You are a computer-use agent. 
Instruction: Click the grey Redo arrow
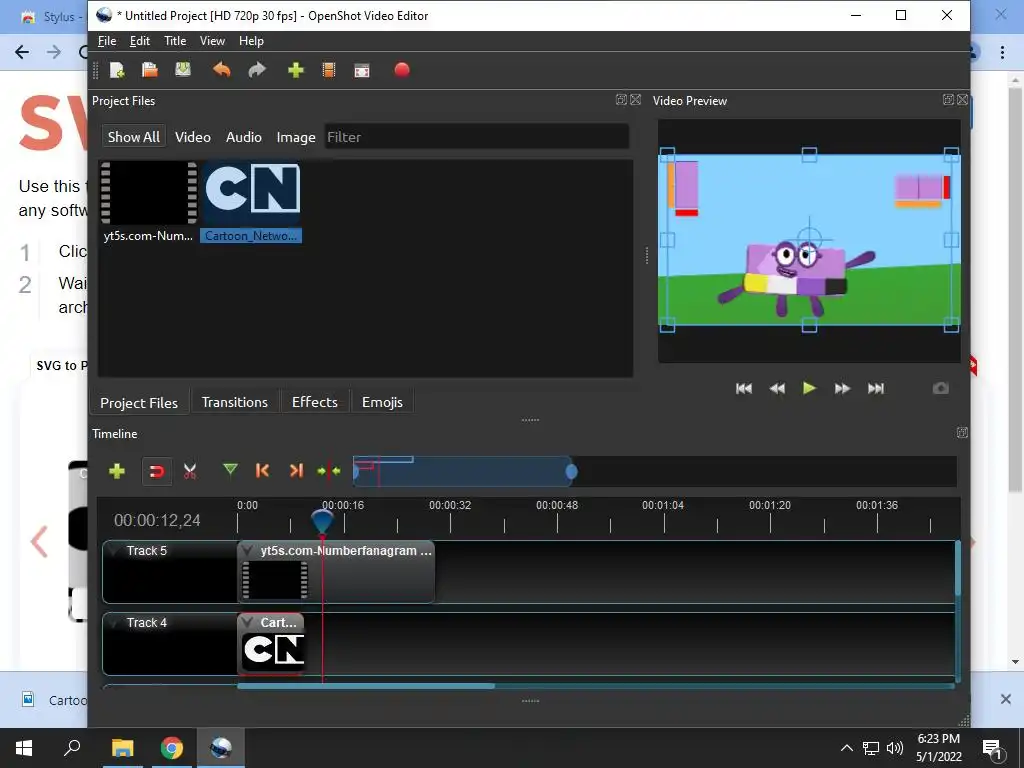tap(257, 70)
